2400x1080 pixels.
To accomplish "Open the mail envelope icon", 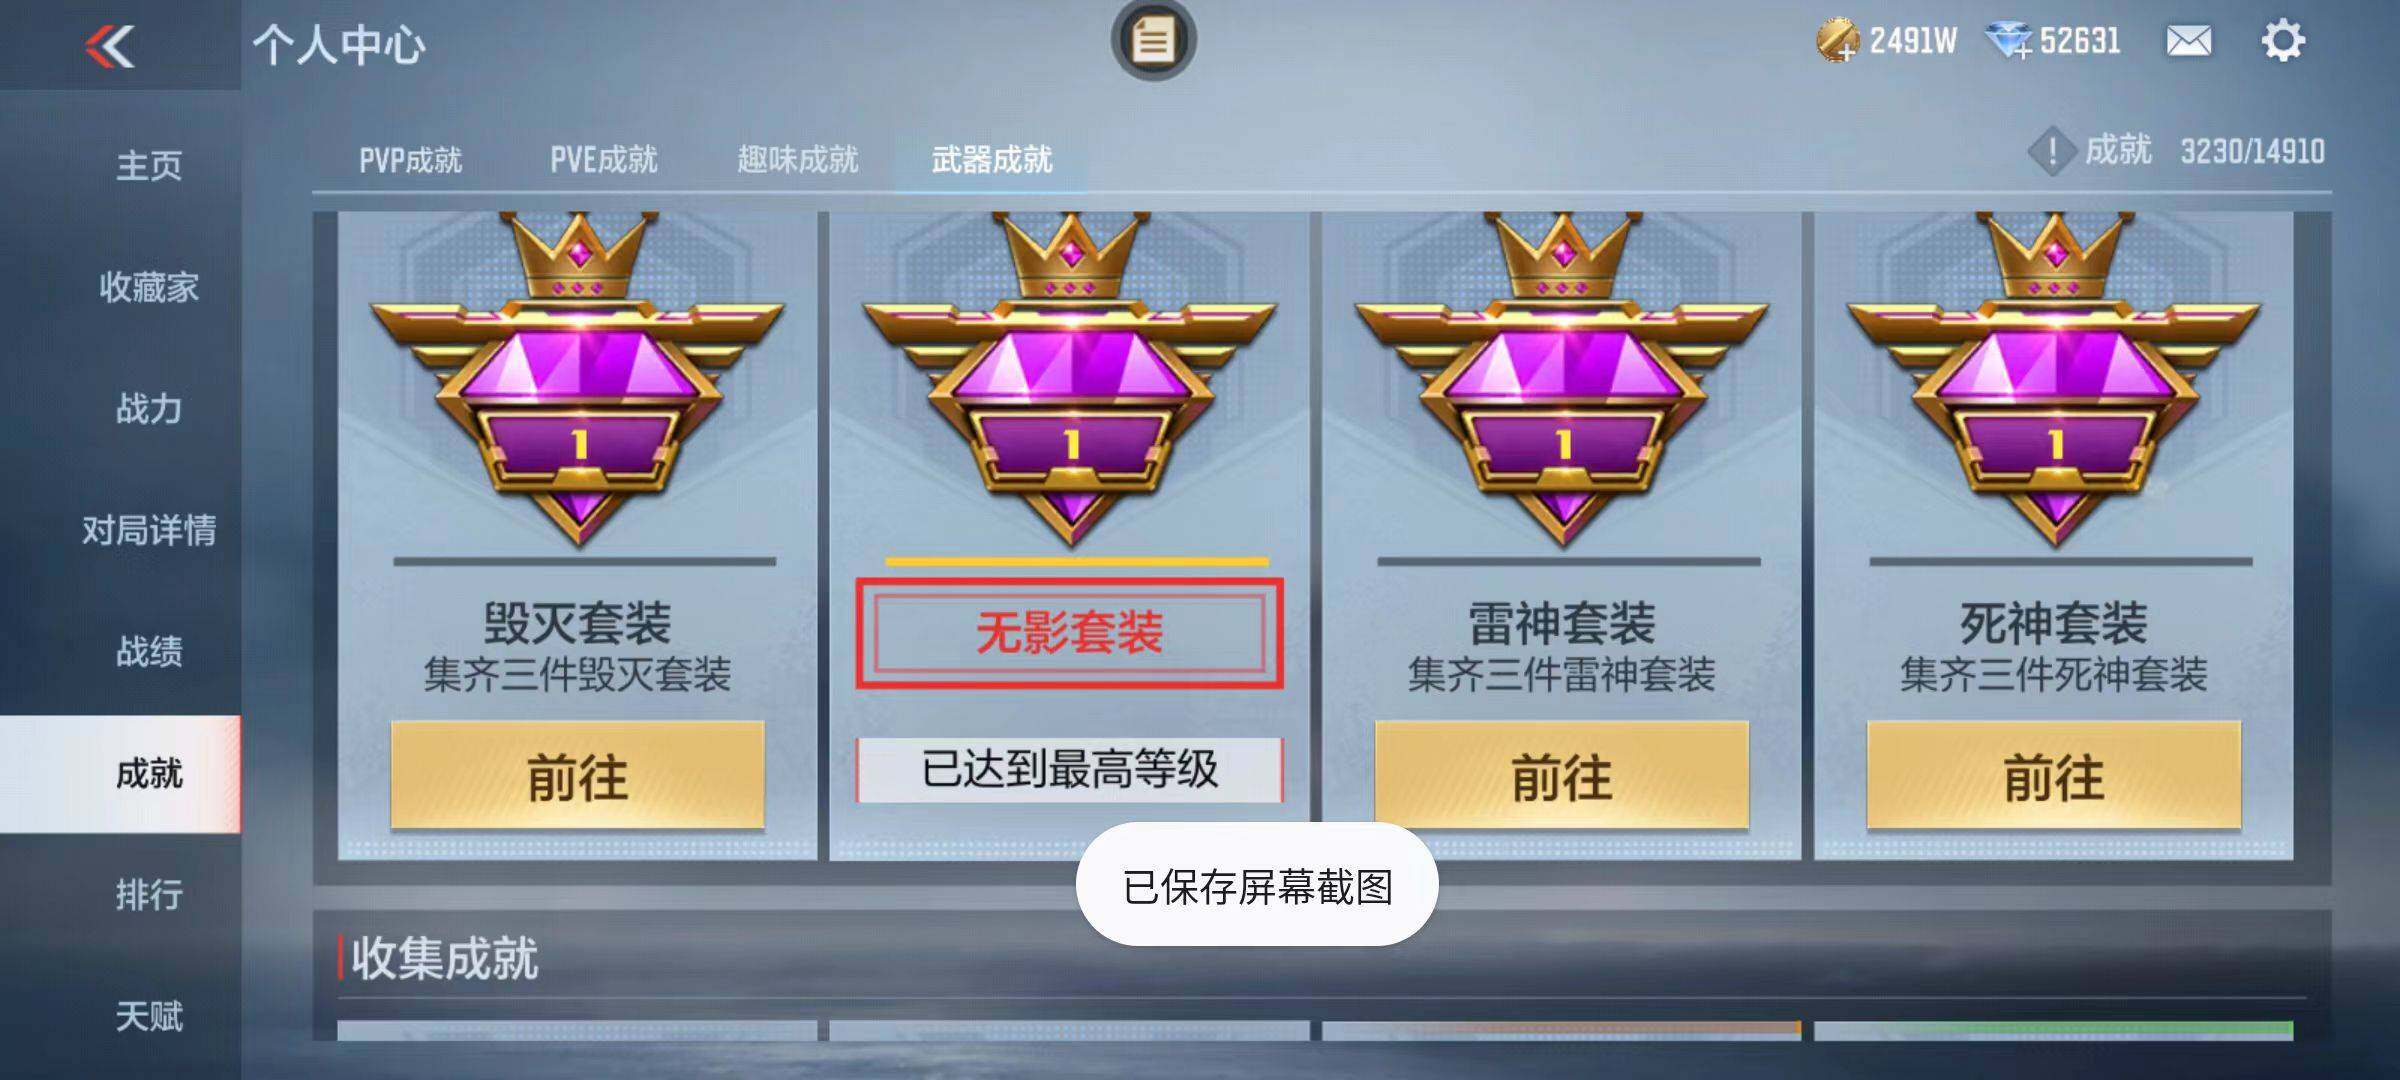I will (x=2189, y=41).
